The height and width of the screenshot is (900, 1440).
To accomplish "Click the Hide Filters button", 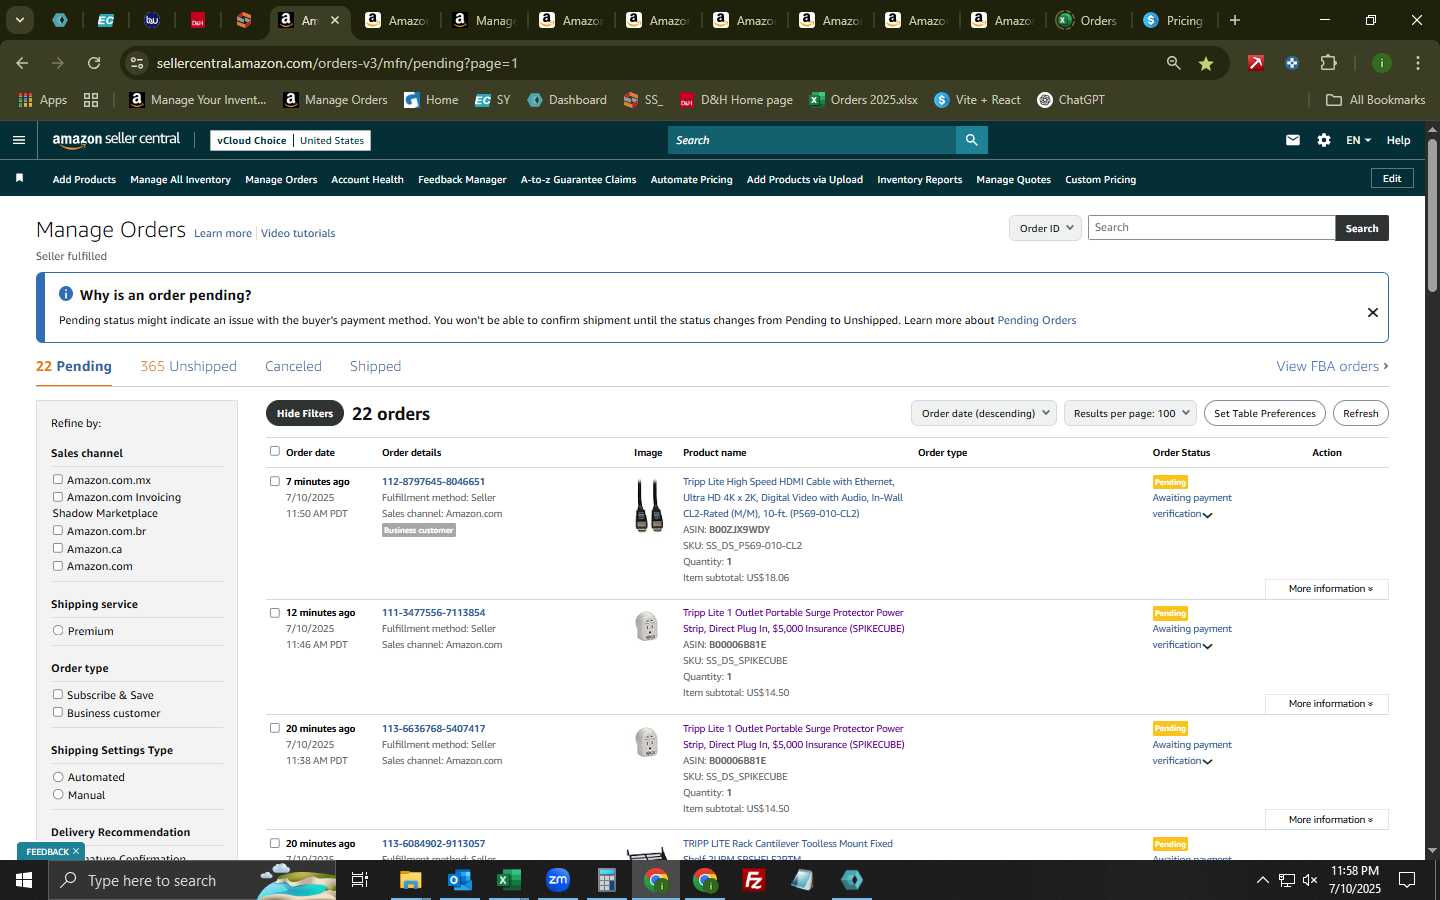I will [x=305, y=413].
